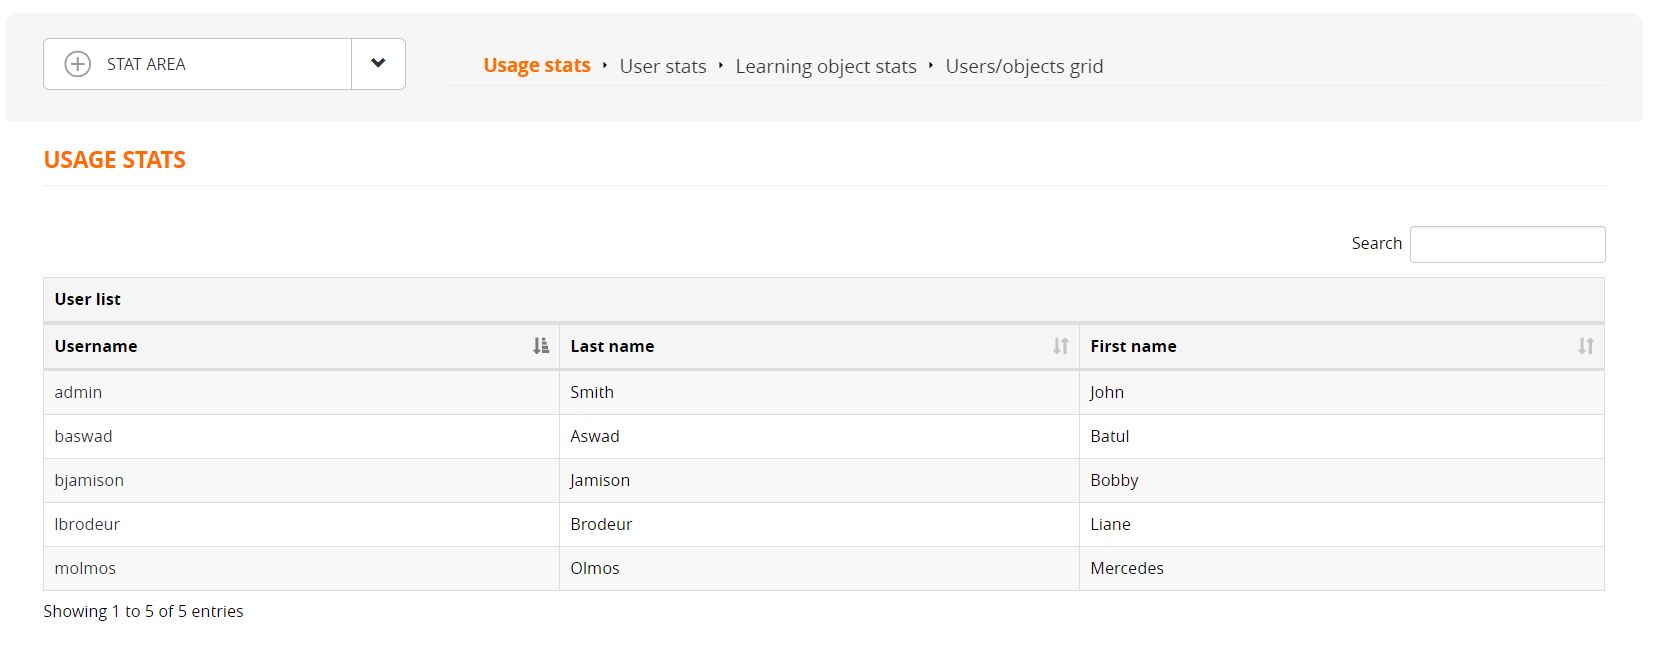This screenshot has width=1654, height=671.
Task: Select the Brodeur last name cell
Action: click(819, 524)
